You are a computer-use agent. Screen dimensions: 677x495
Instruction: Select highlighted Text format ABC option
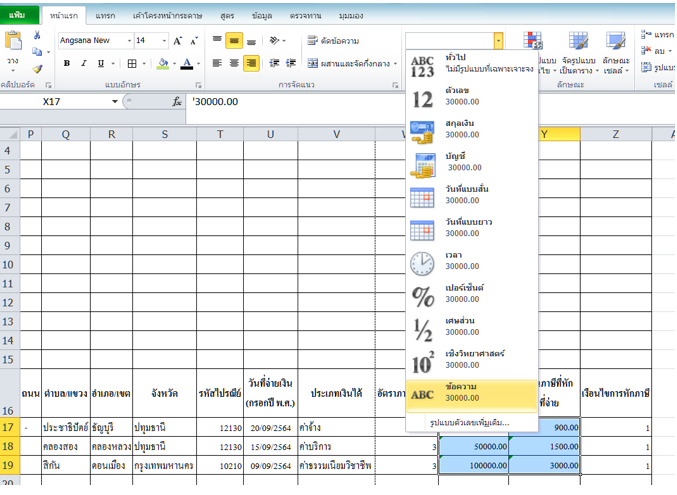pyautogui.click(x=471, y=395)
